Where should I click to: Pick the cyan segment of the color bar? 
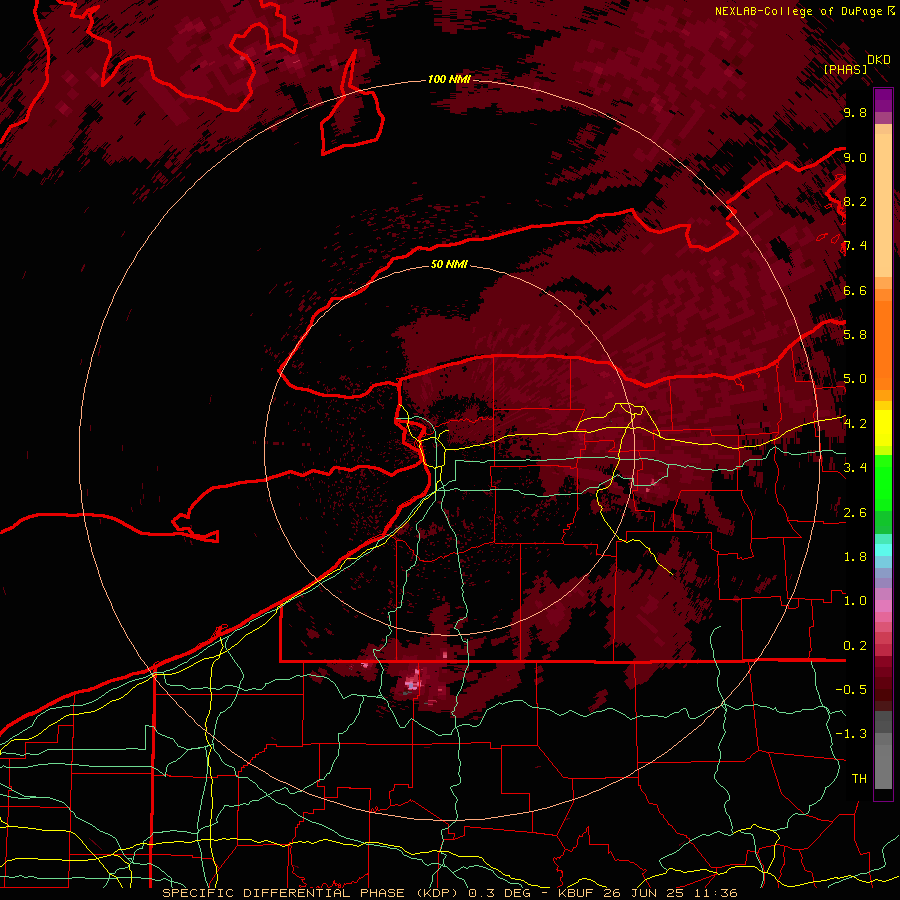pos(883,550)
